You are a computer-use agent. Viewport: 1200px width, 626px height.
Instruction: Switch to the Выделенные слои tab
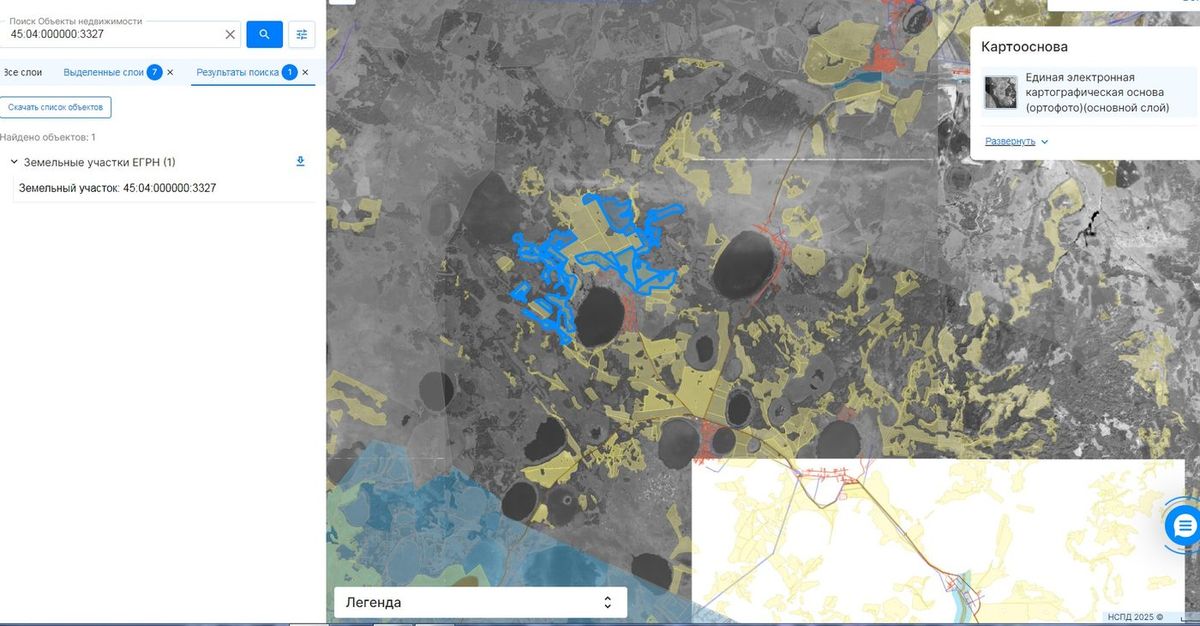pos(104,72)
